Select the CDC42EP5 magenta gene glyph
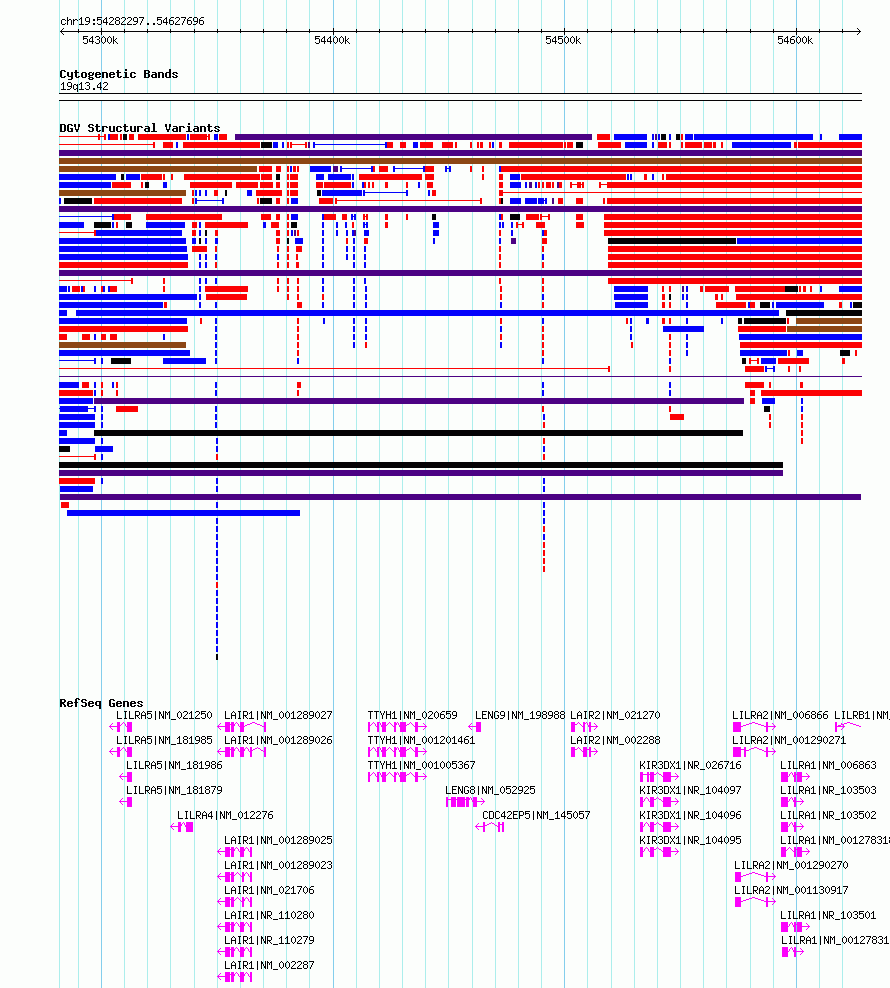 490,827
